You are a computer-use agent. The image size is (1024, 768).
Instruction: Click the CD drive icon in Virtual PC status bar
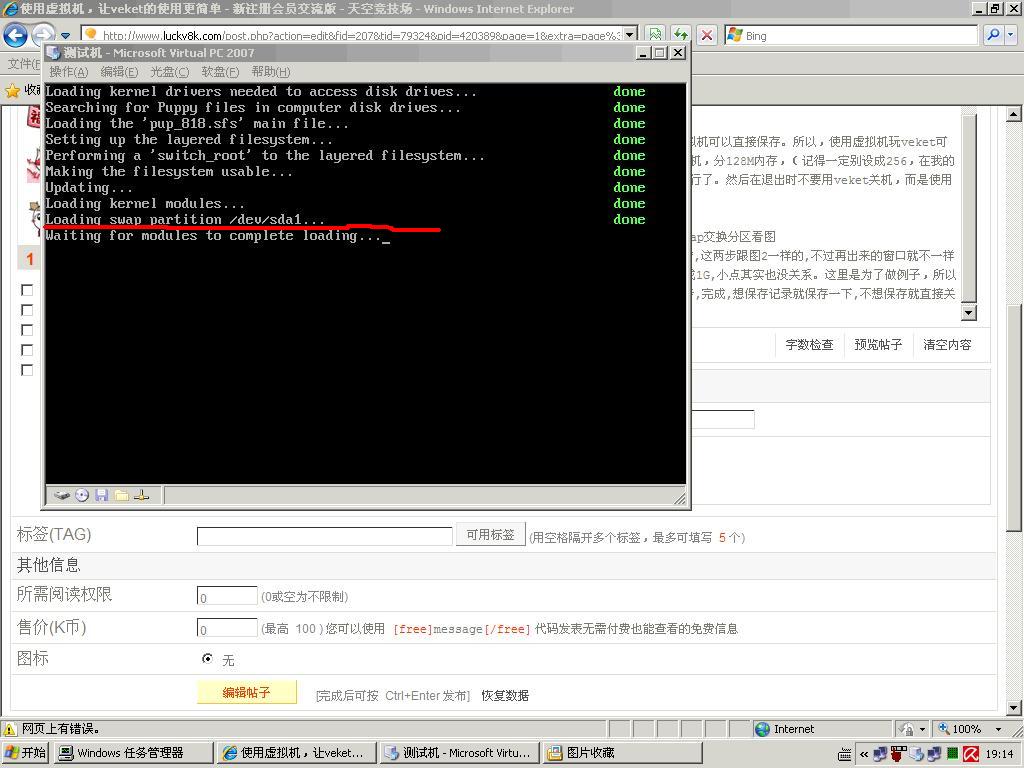pos(82,496)
